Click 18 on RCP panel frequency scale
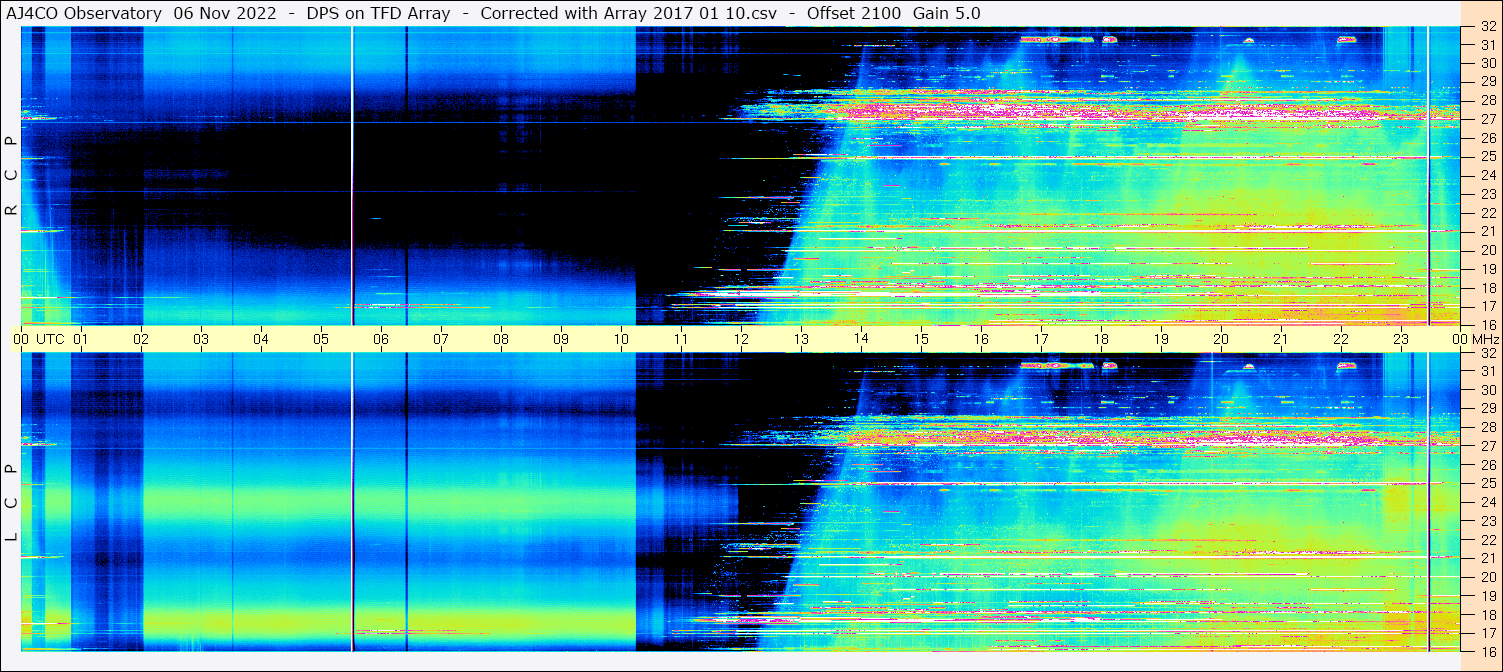This screenshot has height=672, width=1503. pyautogui.click(x=1487, y=288)
